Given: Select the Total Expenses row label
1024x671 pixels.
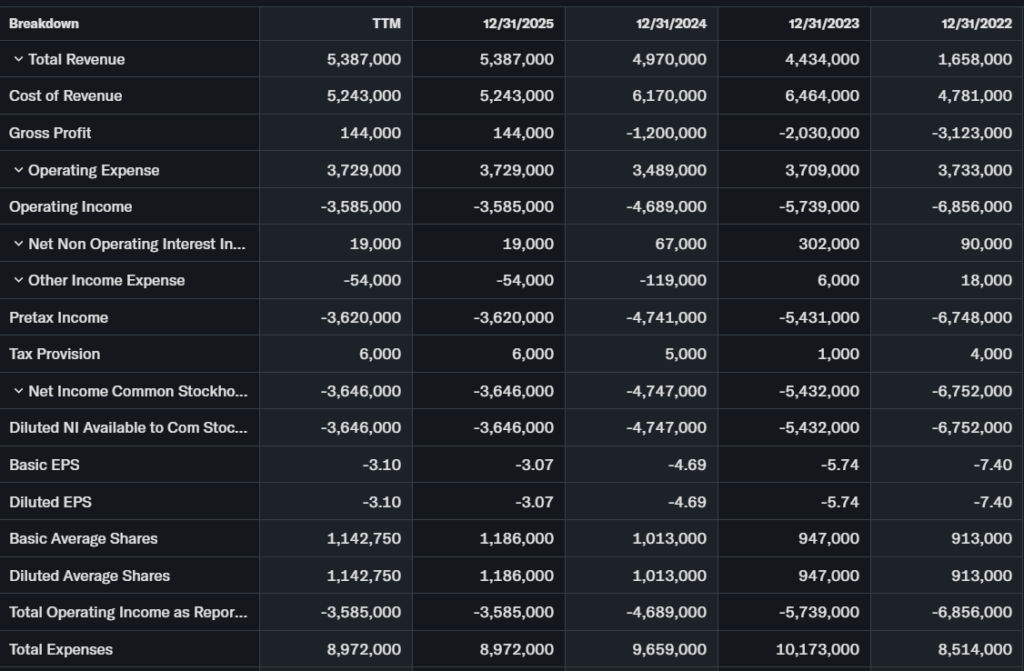Looking at the screenshot, I should pos(61,649).
